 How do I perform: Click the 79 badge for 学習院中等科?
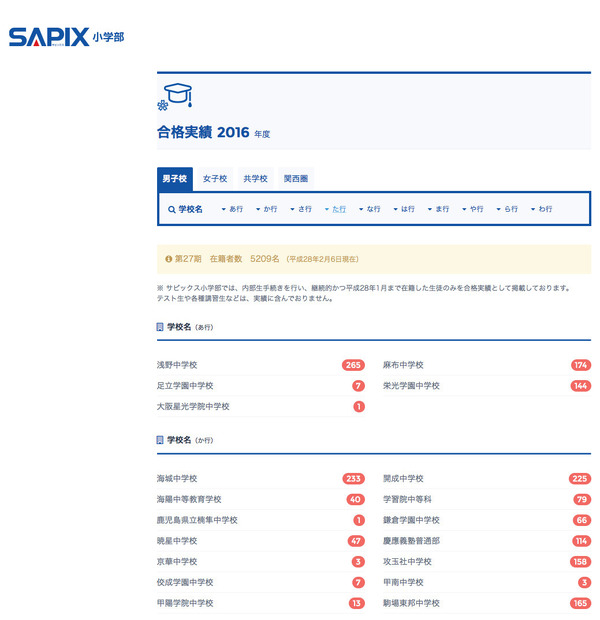[x=582, y=499]
